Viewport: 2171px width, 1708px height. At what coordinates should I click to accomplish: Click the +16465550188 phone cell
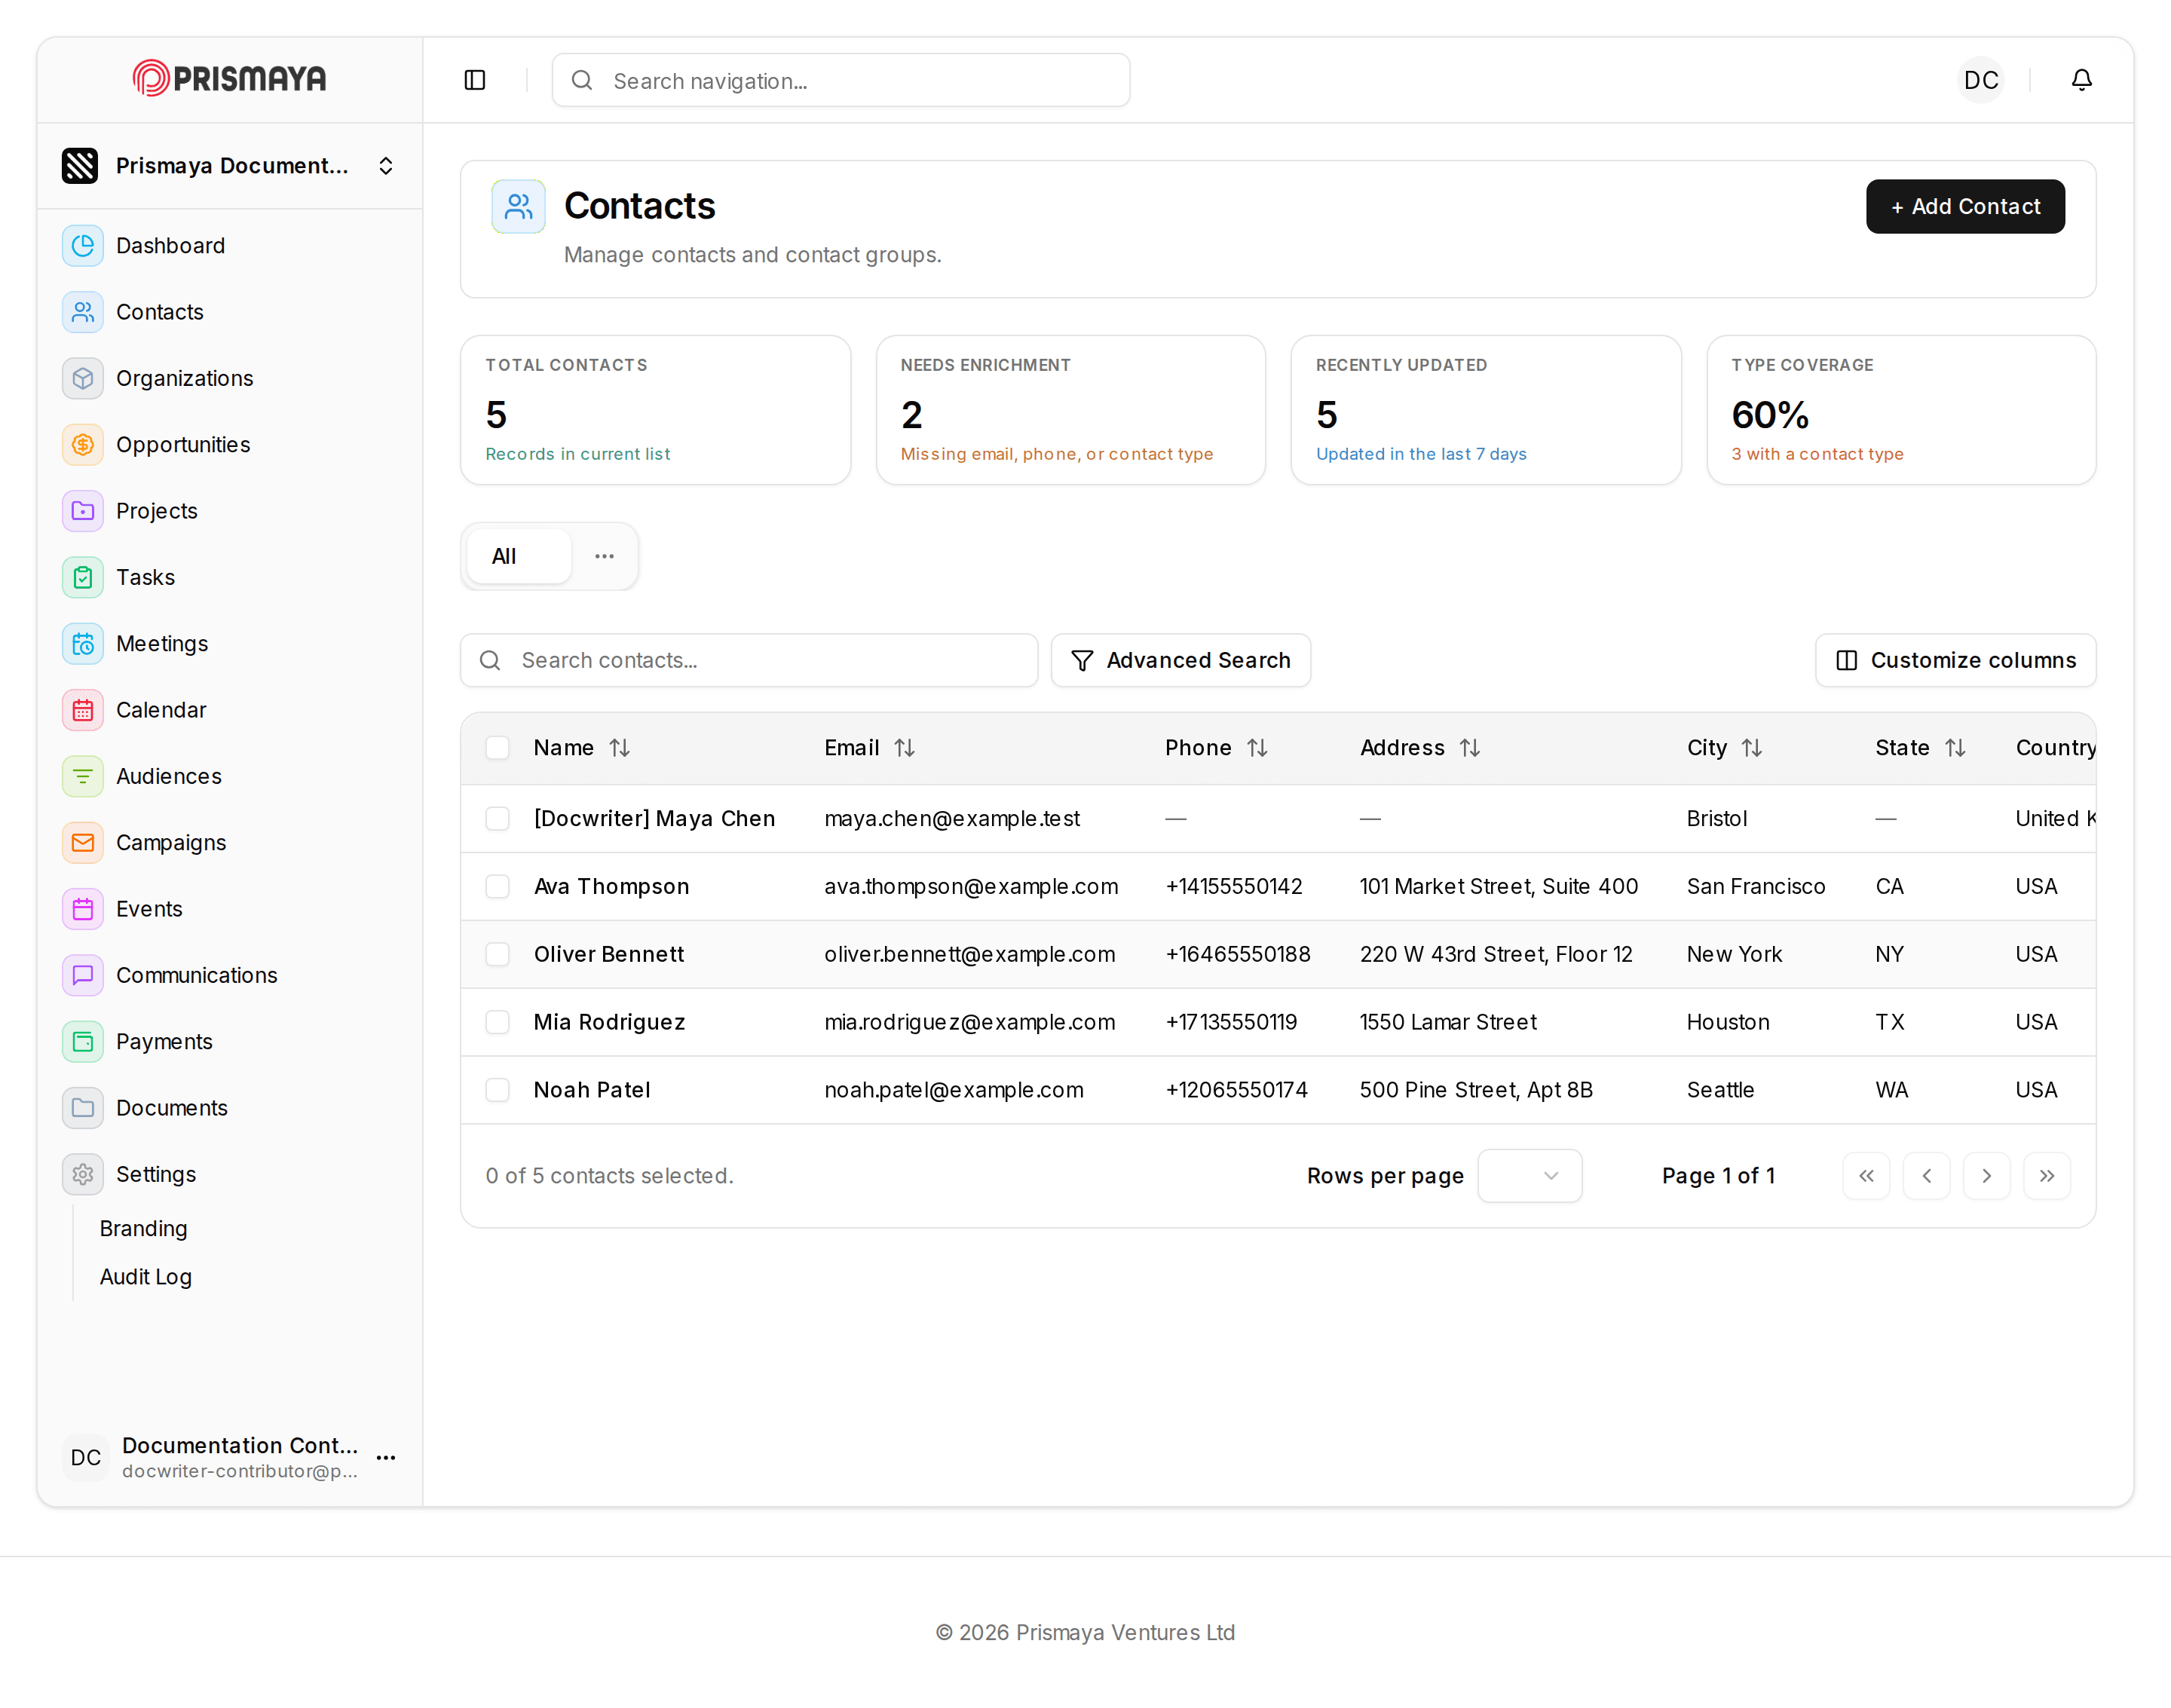coord(1238,955)
